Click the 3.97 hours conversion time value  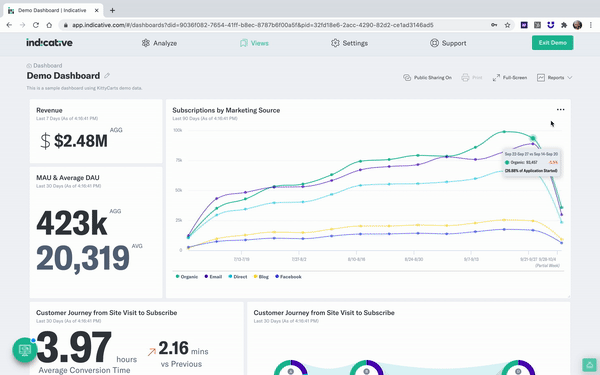[74, 347]
